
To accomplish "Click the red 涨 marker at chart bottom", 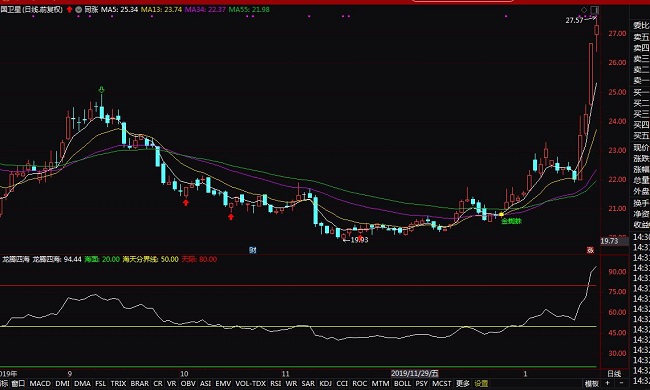I will coord(590,250).
